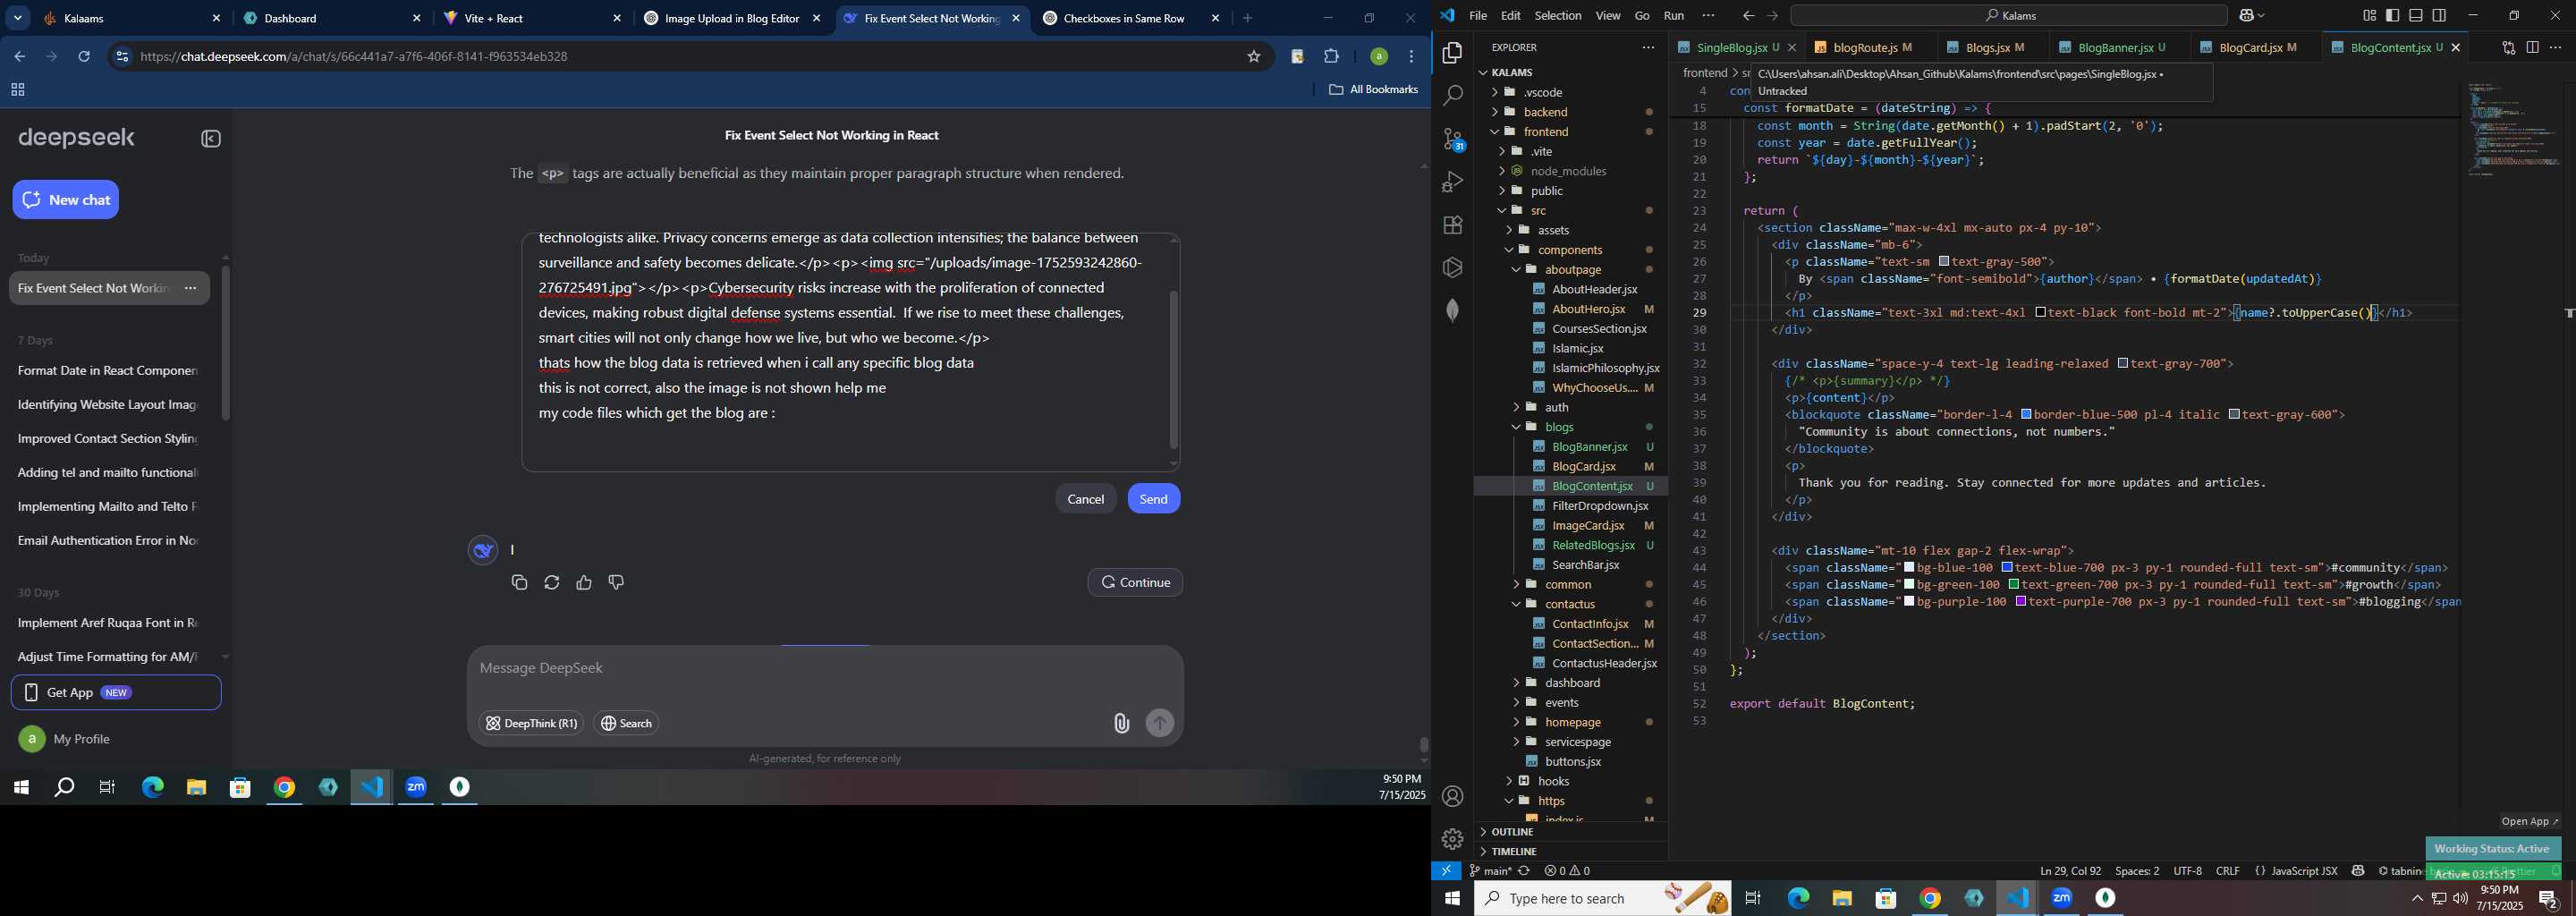Expand the dashboard folder in Explorer
This screenshot has width=2576, height=916.
pos(1572,684)
